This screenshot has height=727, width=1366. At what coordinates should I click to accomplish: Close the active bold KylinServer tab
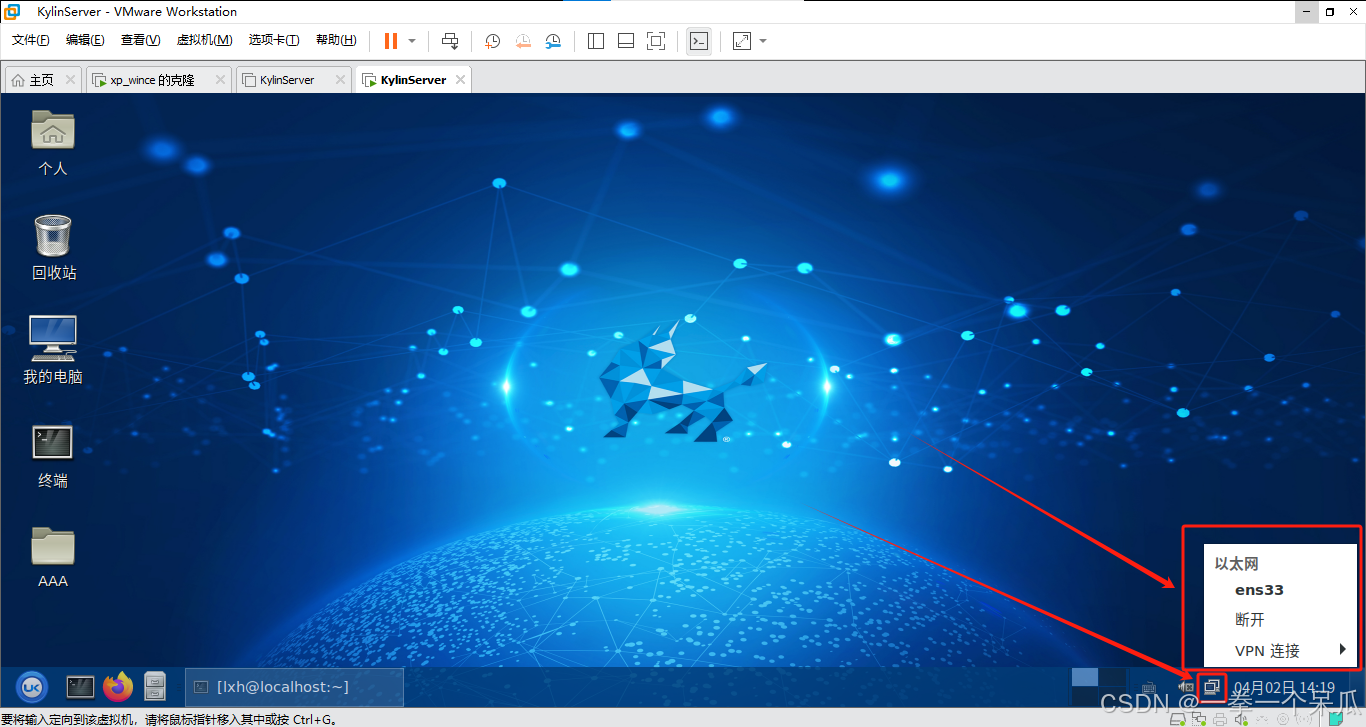460,80
